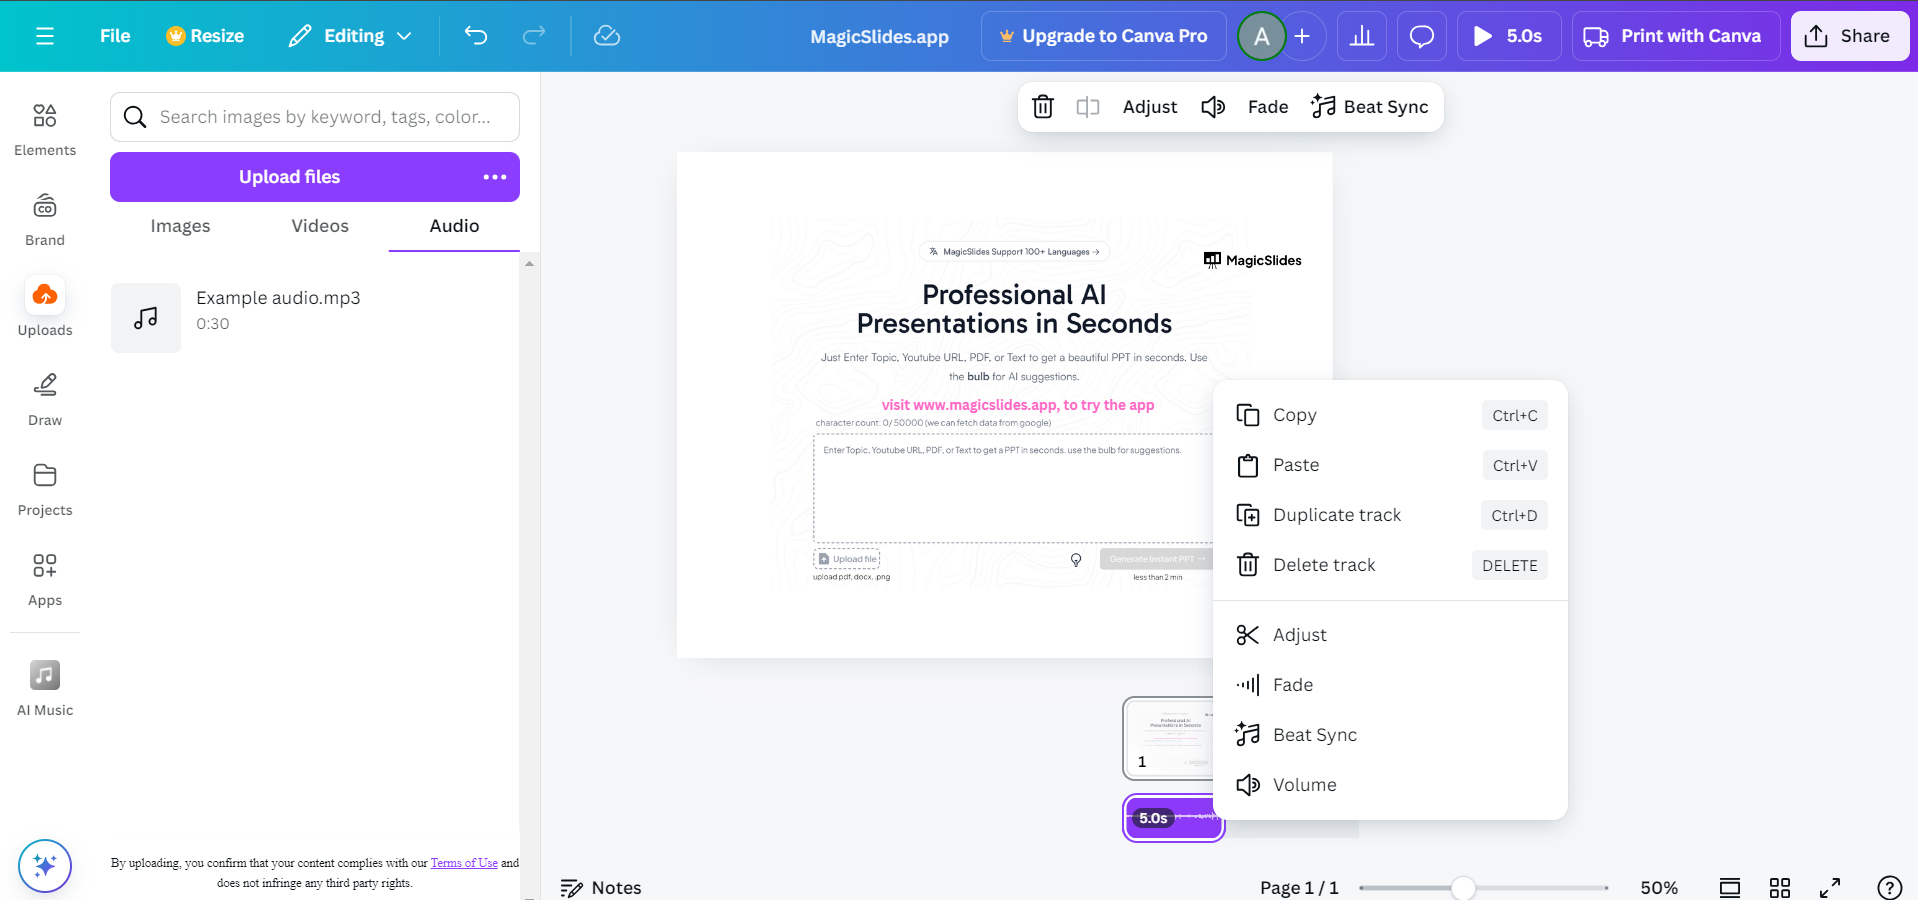Expand the Editing mode dropdown
Screen dimensions: 1918x900
tap(350, 36)
